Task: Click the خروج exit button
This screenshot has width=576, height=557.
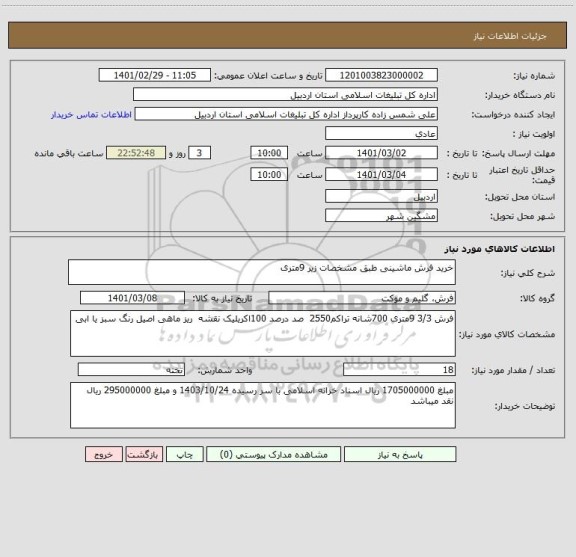Action: click(x=104, y=454)
